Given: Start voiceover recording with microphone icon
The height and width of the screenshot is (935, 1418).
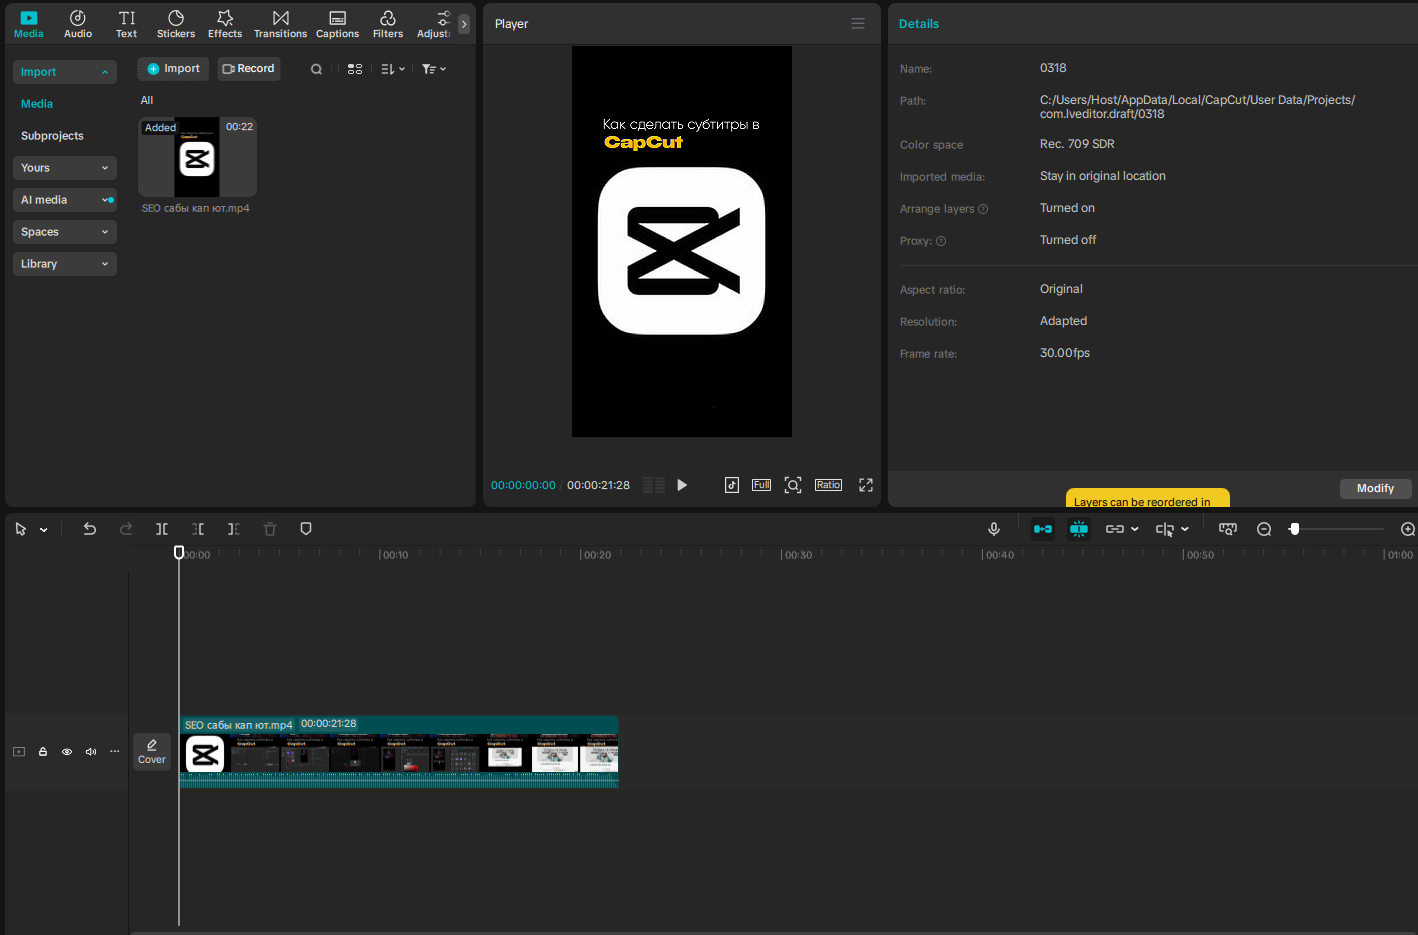Looking at the screenshot, I should (x=994, y=529).
